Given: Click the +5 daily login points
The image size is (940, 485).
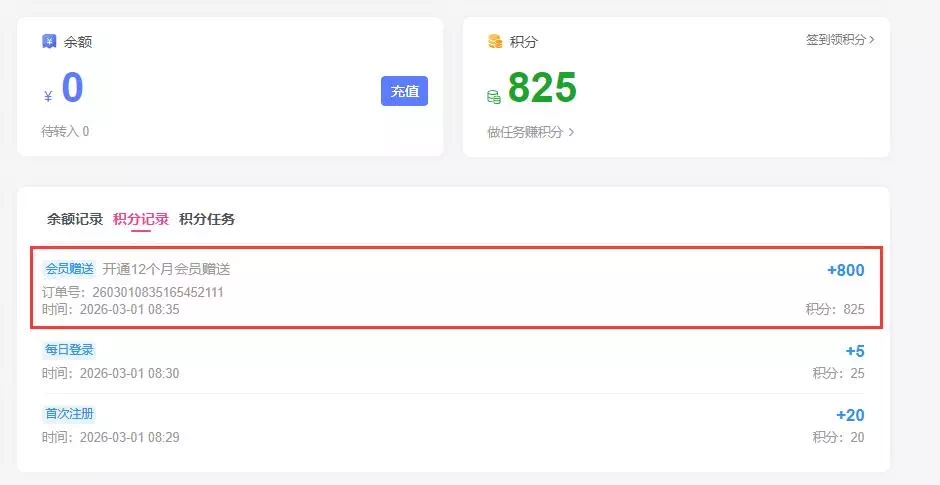Looking at the screenshot, I should click(x=854, y=351).
